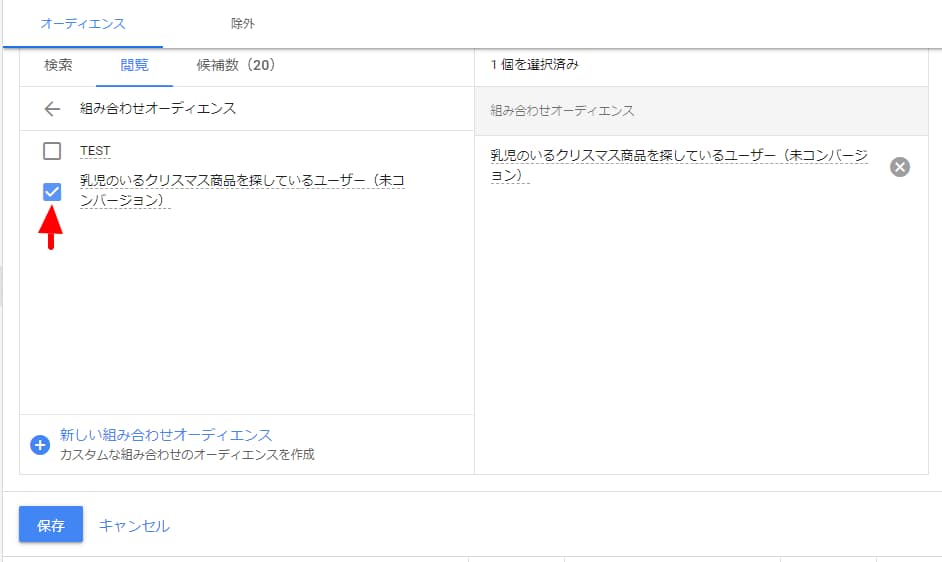Click the blue plus icon for new audience
The height and width of the screenshot is (562, 942).
[x=40, y=445]
